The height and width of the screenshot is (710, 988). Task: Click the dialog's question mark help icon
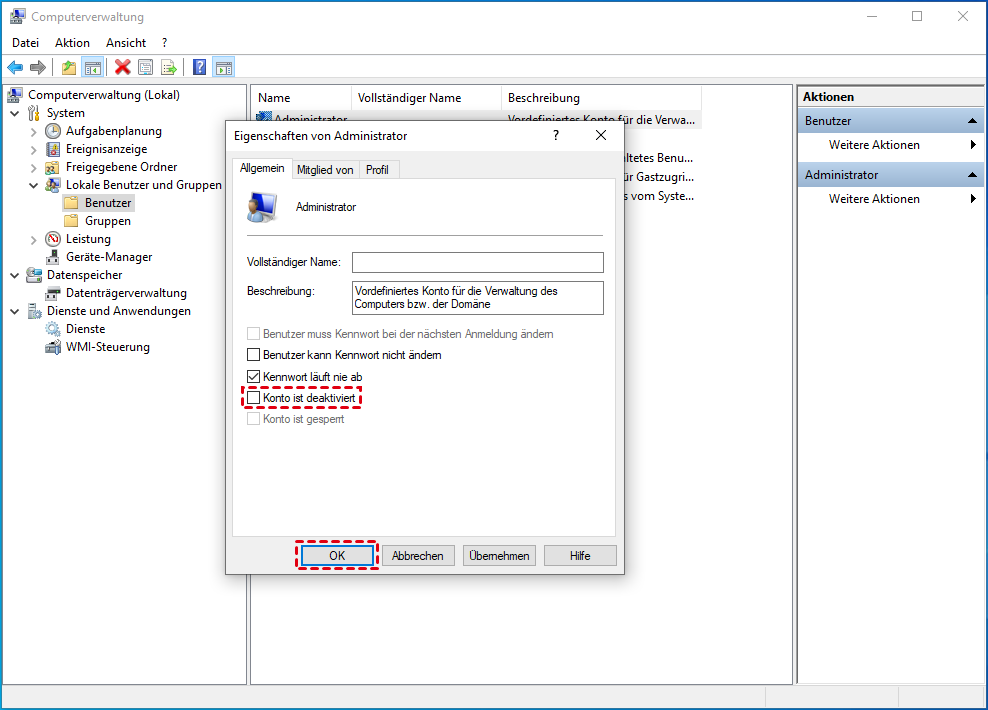556,135
